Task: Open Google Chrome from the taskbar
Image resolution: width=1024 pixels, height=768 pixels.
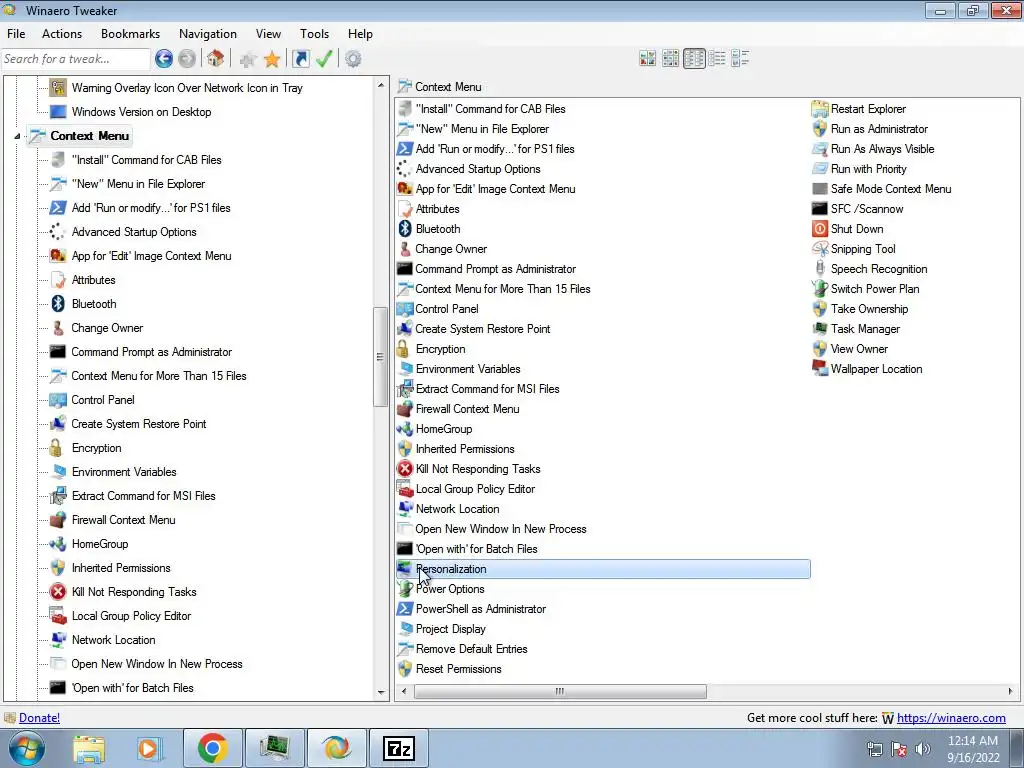Action: tap(213, 748)
